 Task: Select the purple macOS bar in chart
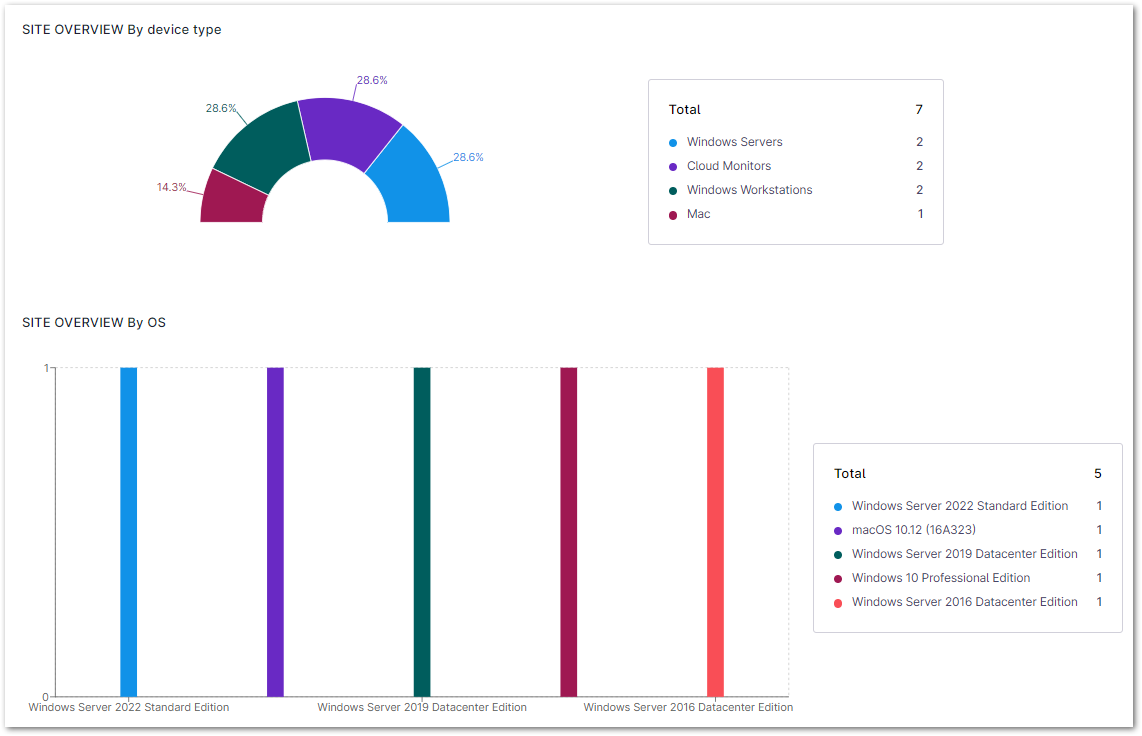pos(275,530)
